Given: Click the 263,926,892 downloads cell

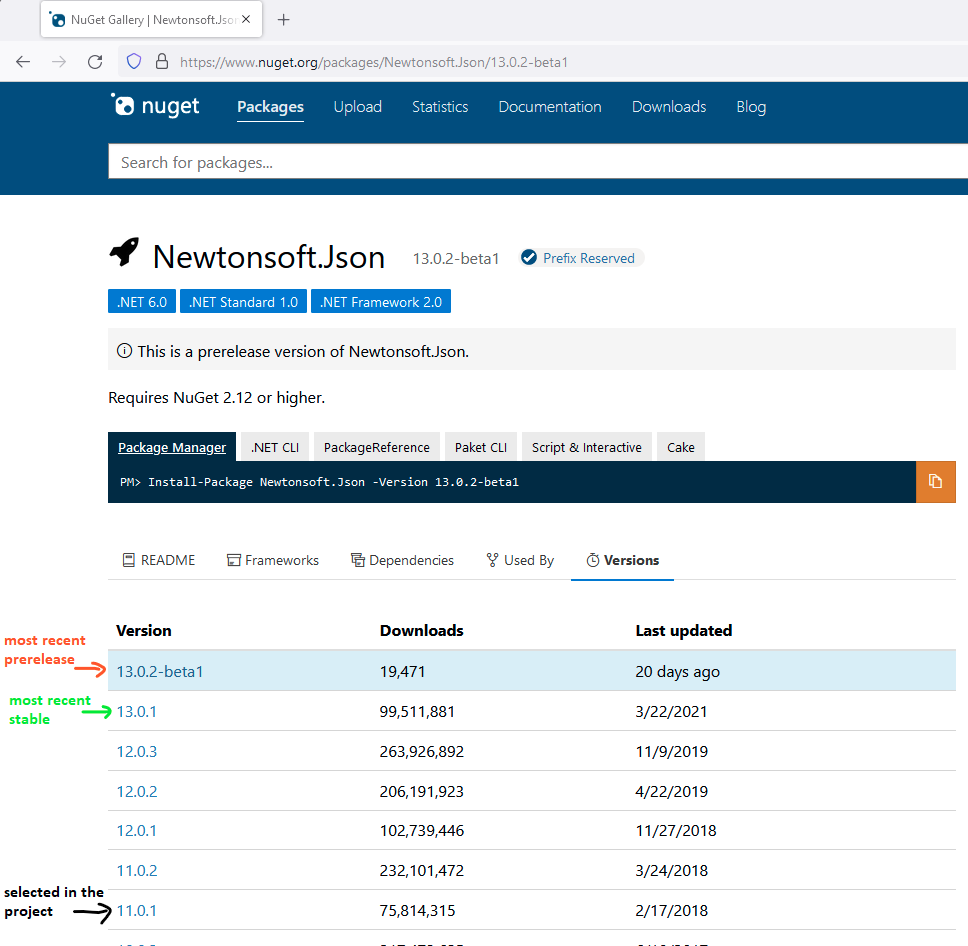Looking at the screenshot, I should [422, 751].
